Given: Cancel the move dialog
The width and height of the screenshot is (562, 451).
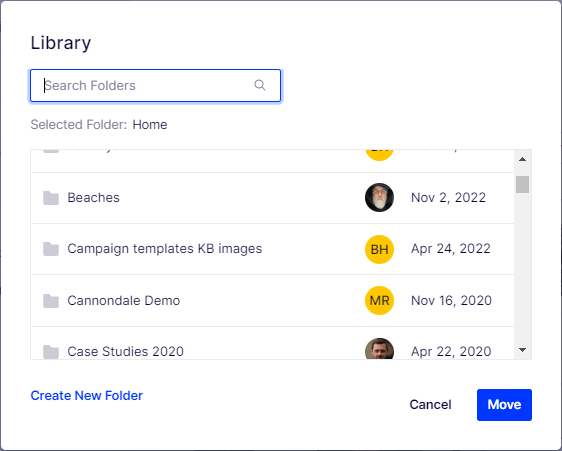Looking at the screenshot, I should [x=430, y=405].
